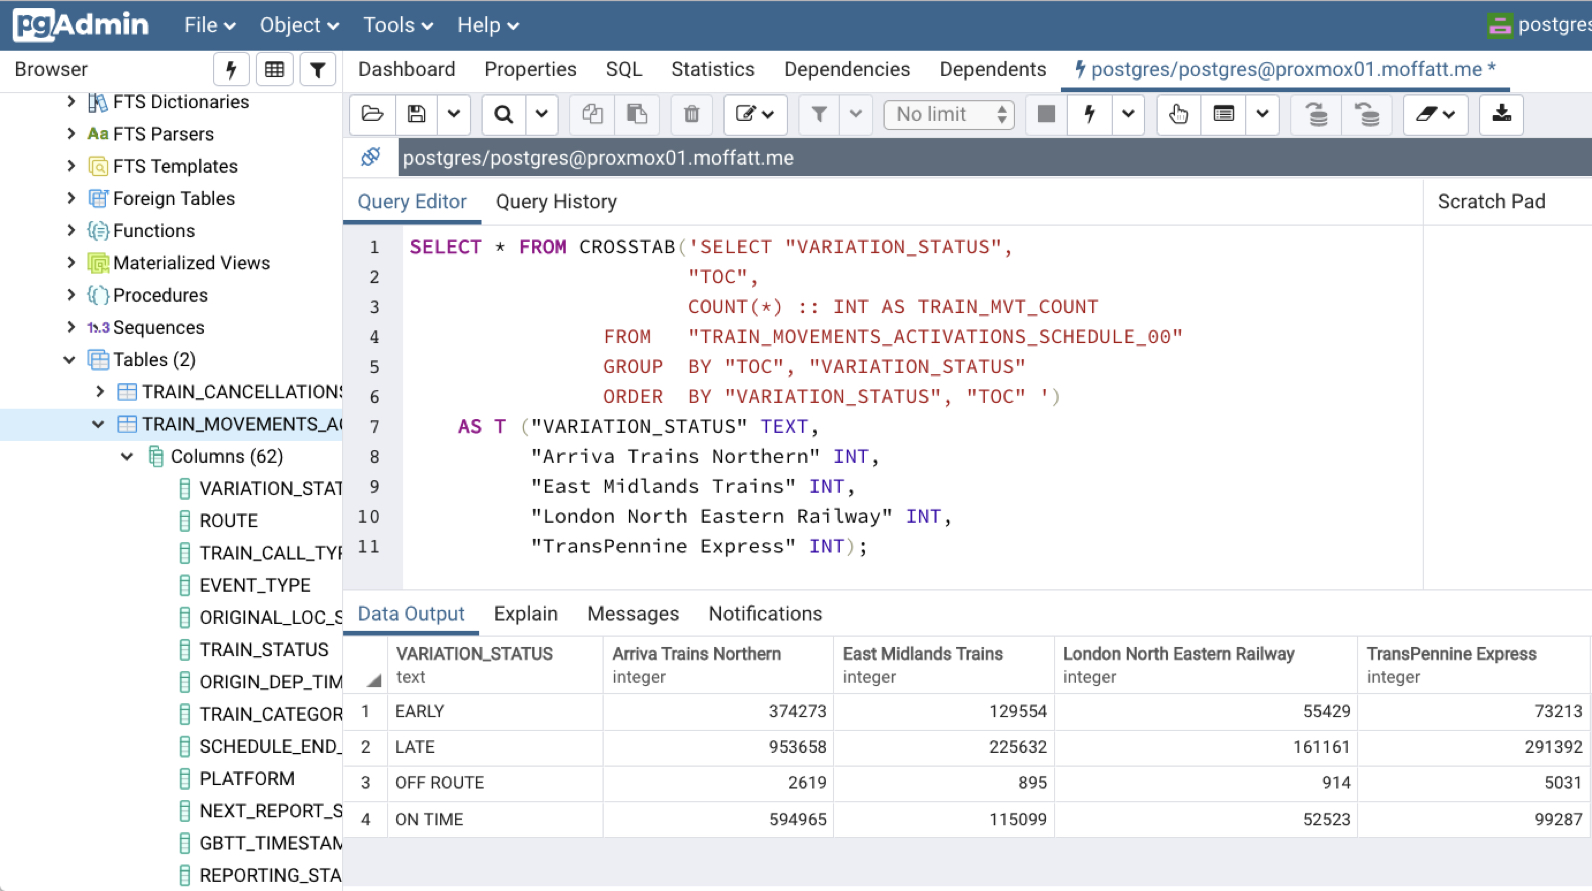Expand the Materialized Views tree node
The image size is (1592, 891).
[71, 262]
